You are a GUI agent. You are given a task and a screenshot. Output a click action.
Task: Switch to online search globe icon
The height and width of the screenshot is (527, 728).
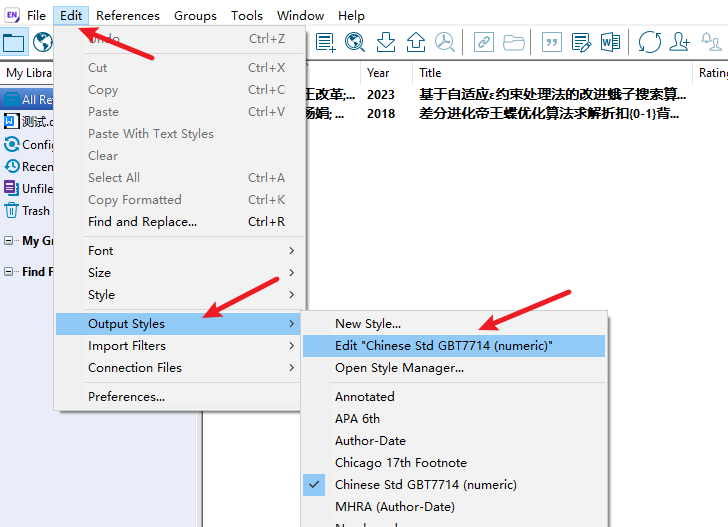coord(43,42)
